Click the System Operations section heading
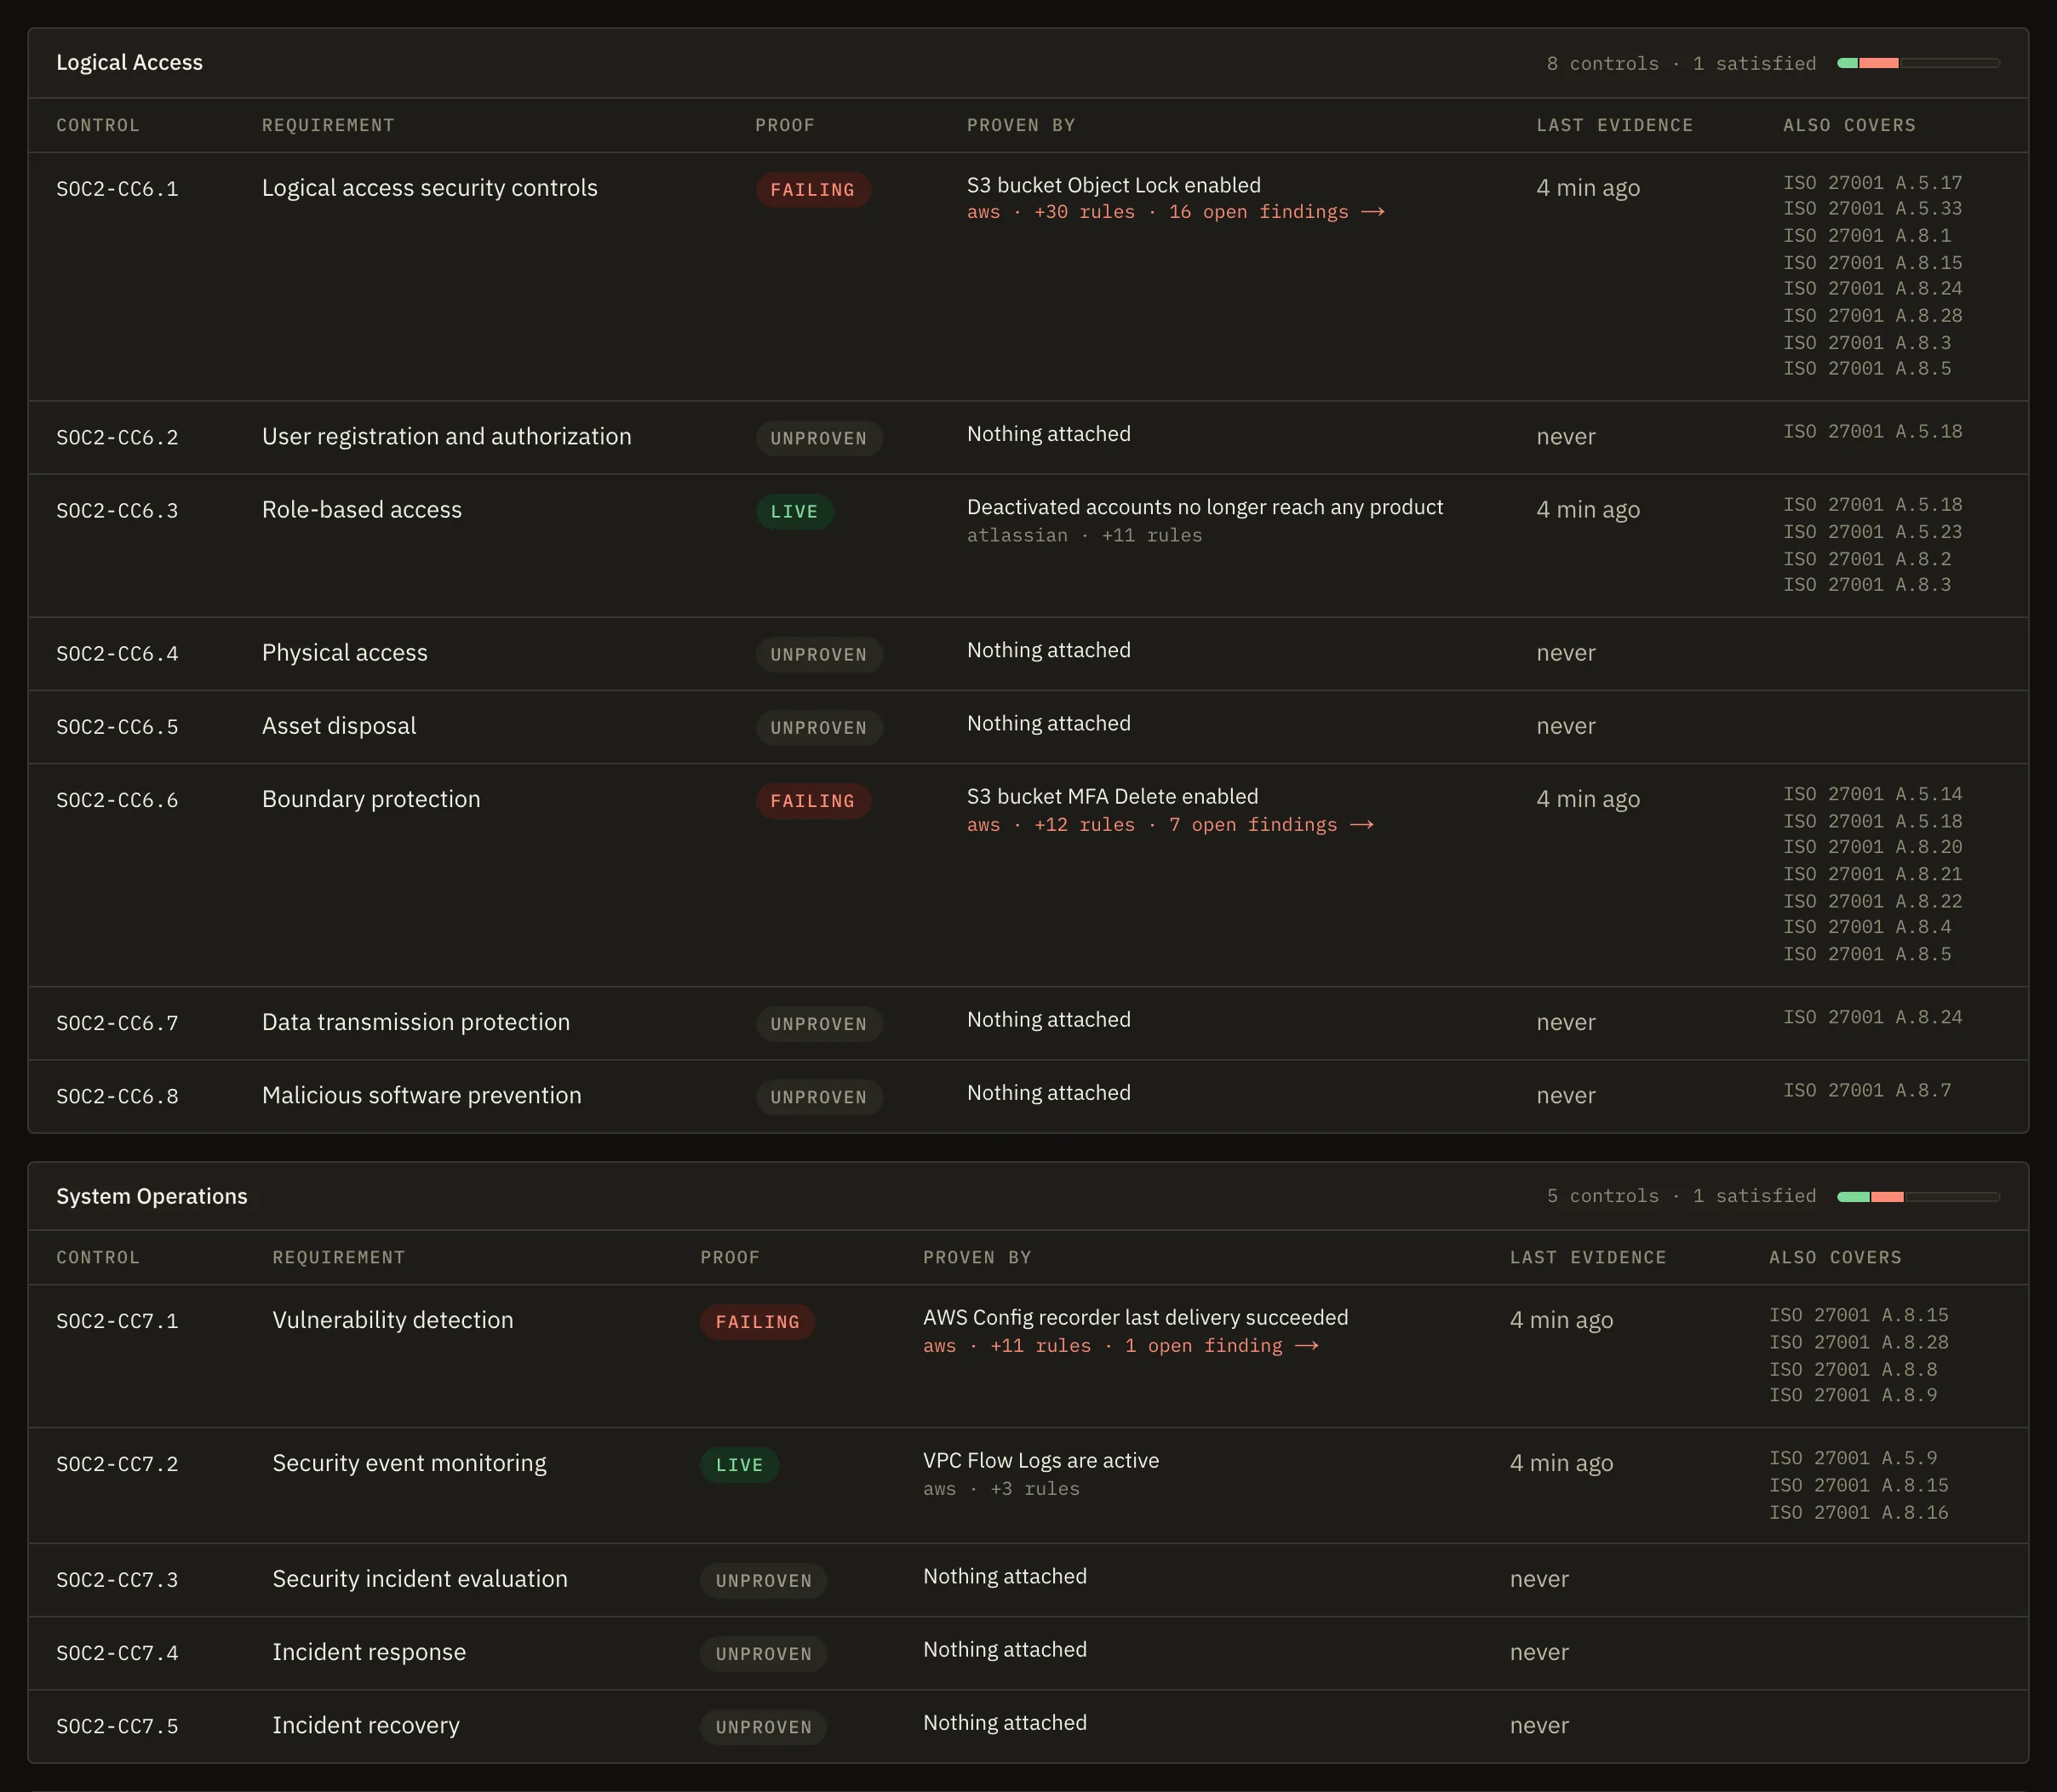Screen dimensions: 2057x1792 click(152, 1196)
